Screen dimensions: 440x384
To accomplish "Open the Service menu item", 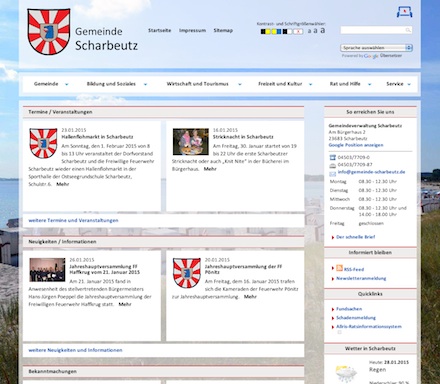I will (x=395, y=84).
